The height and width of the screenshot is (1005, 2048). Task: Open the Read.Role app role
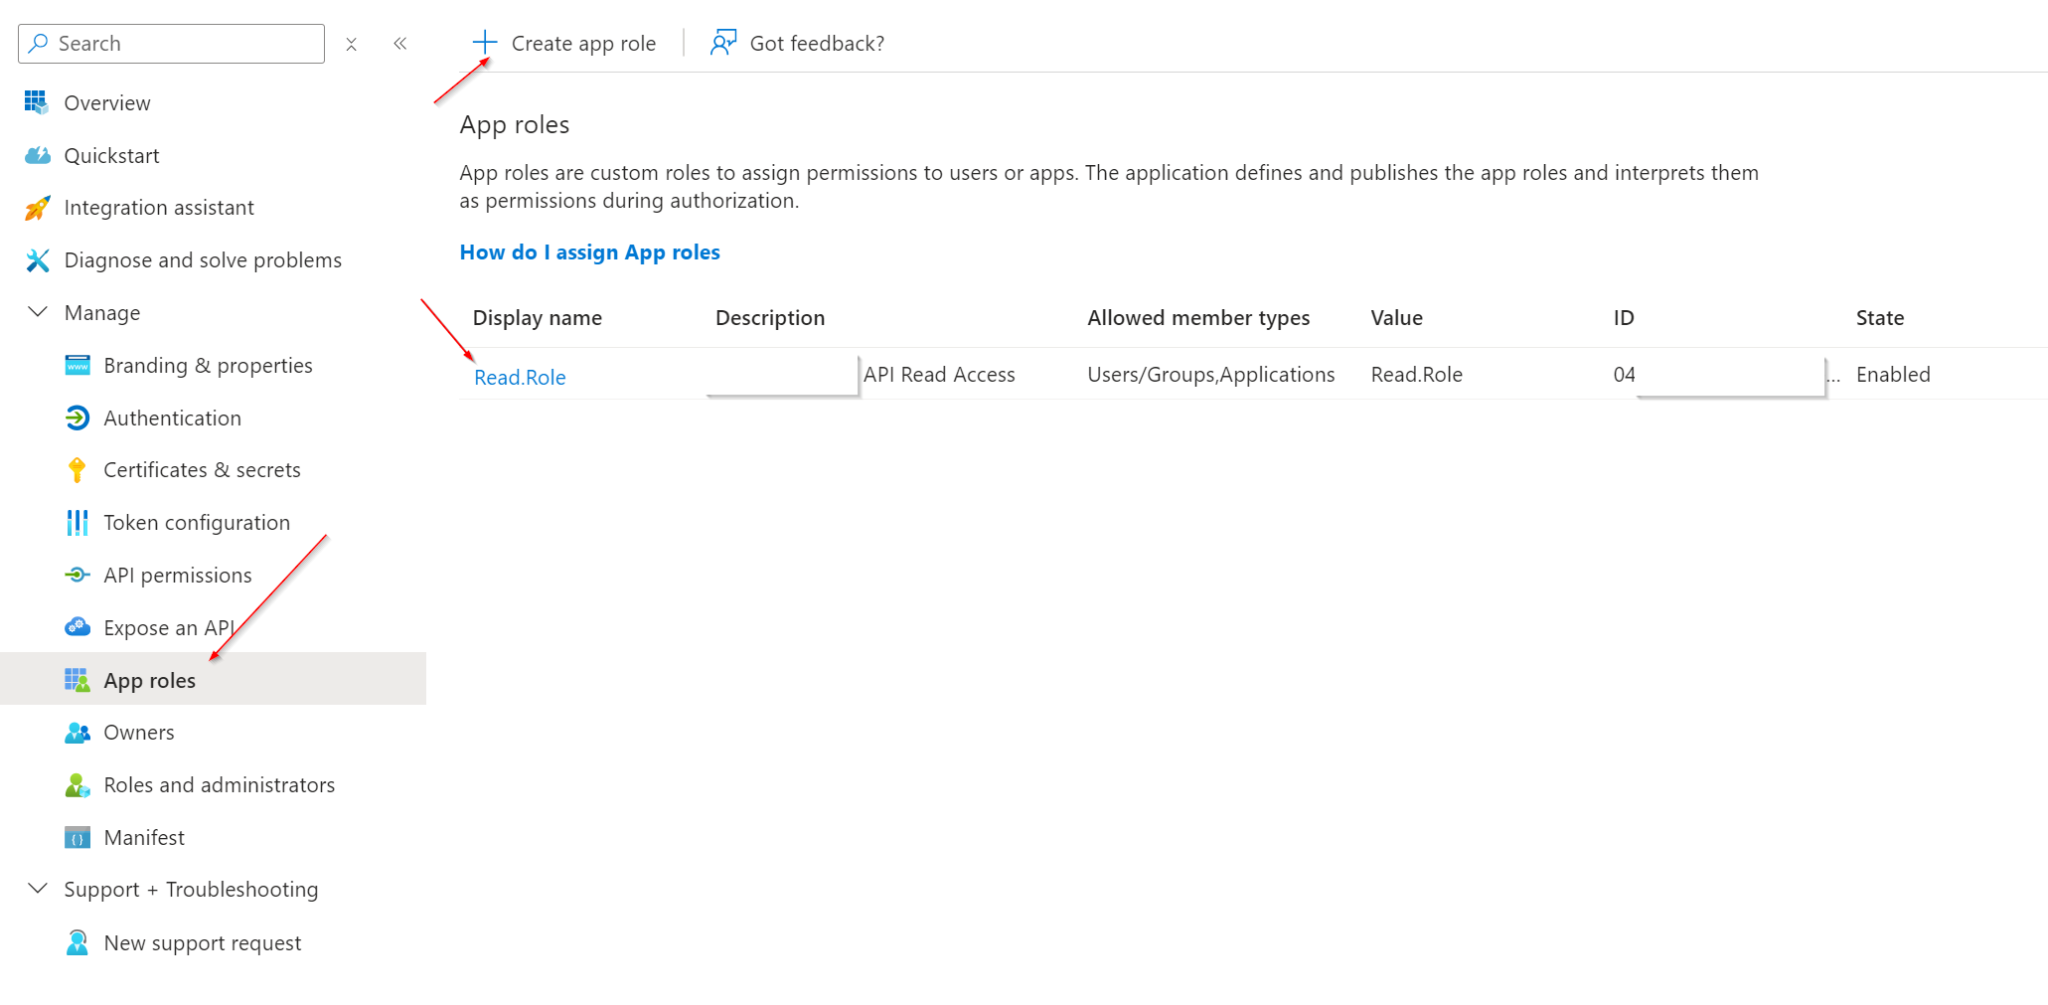click(x=519, y=377)
